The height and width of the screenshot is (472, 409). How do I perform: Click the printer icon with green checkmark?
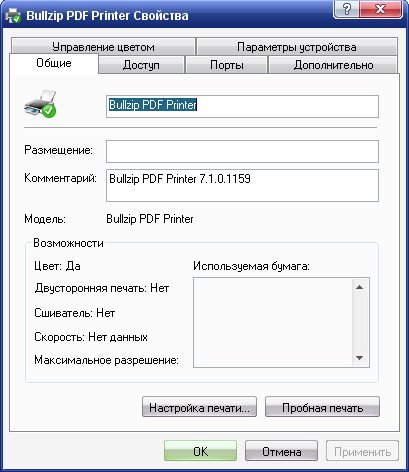tap(41, 104)
